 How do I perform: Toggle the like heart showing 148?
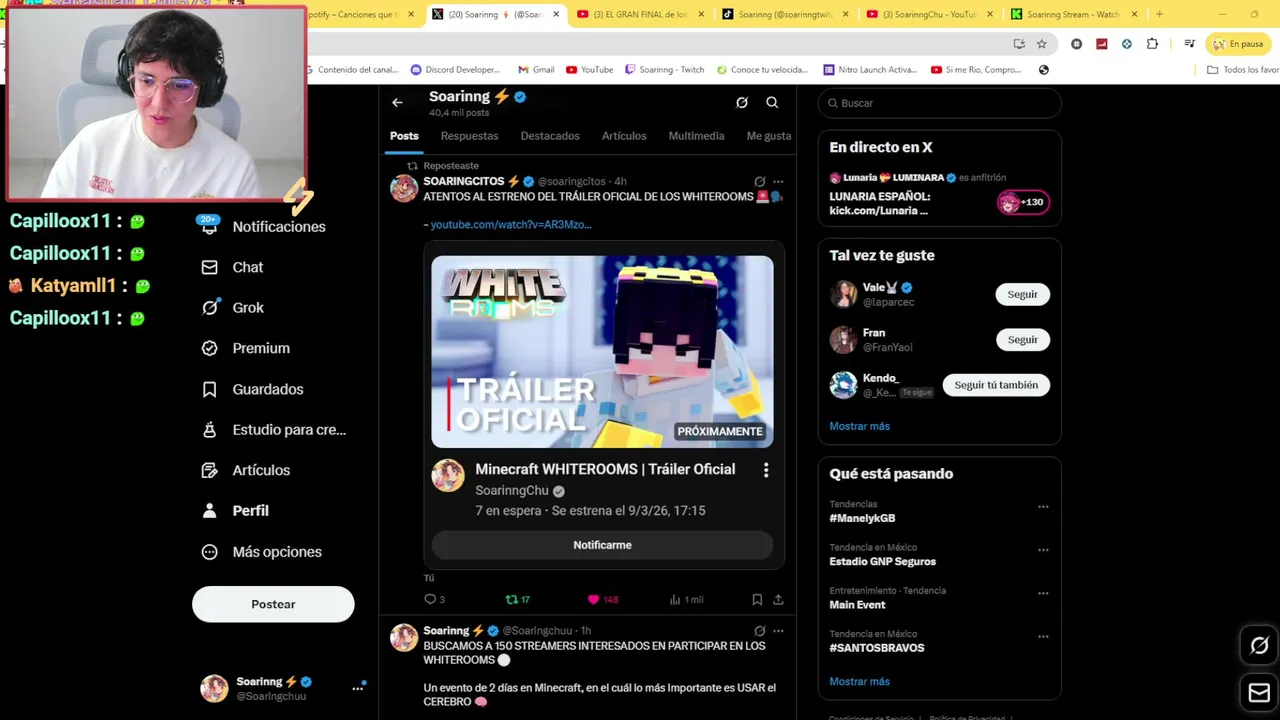603,600
